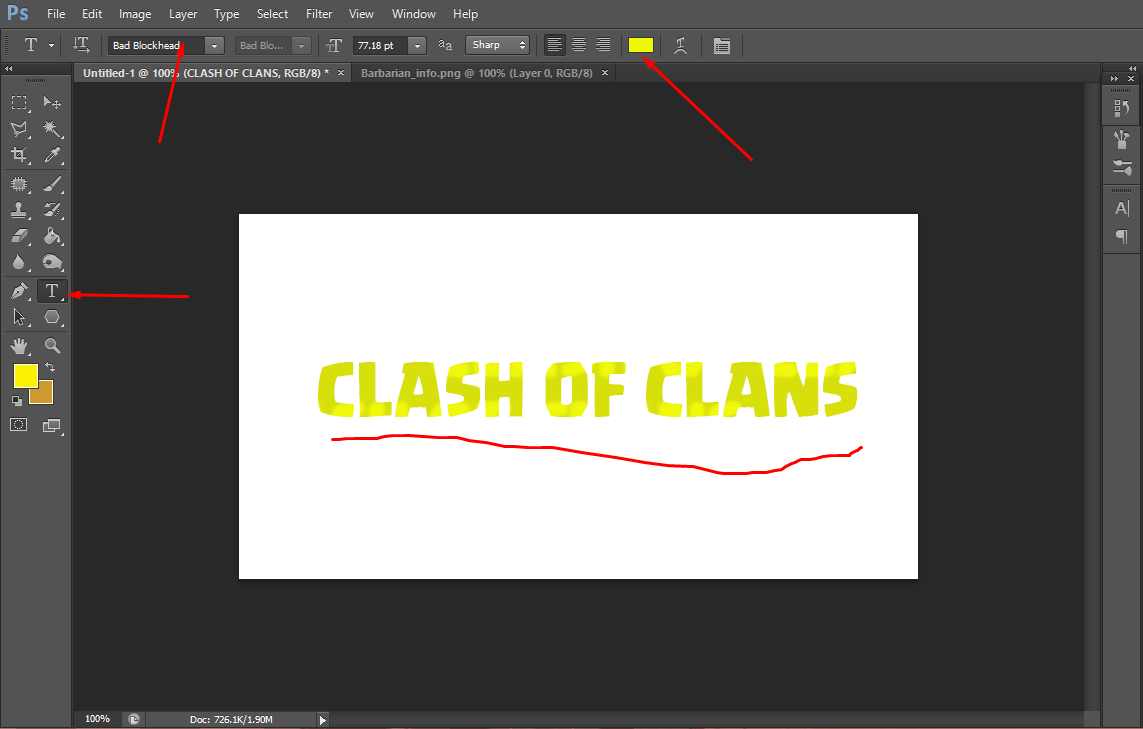The image size is (1143, 729).
Task: Select the Rectangular Marquee tool
Action: [x=18, y=102]
